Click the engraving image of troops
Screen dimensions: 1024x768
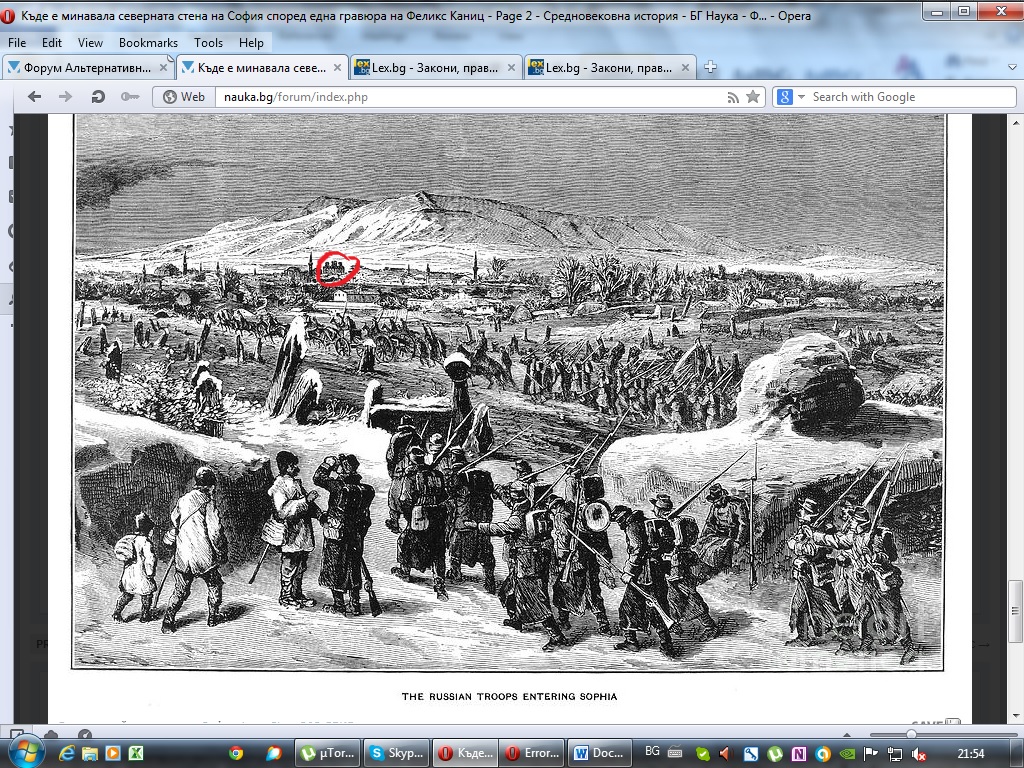point(508,392)
